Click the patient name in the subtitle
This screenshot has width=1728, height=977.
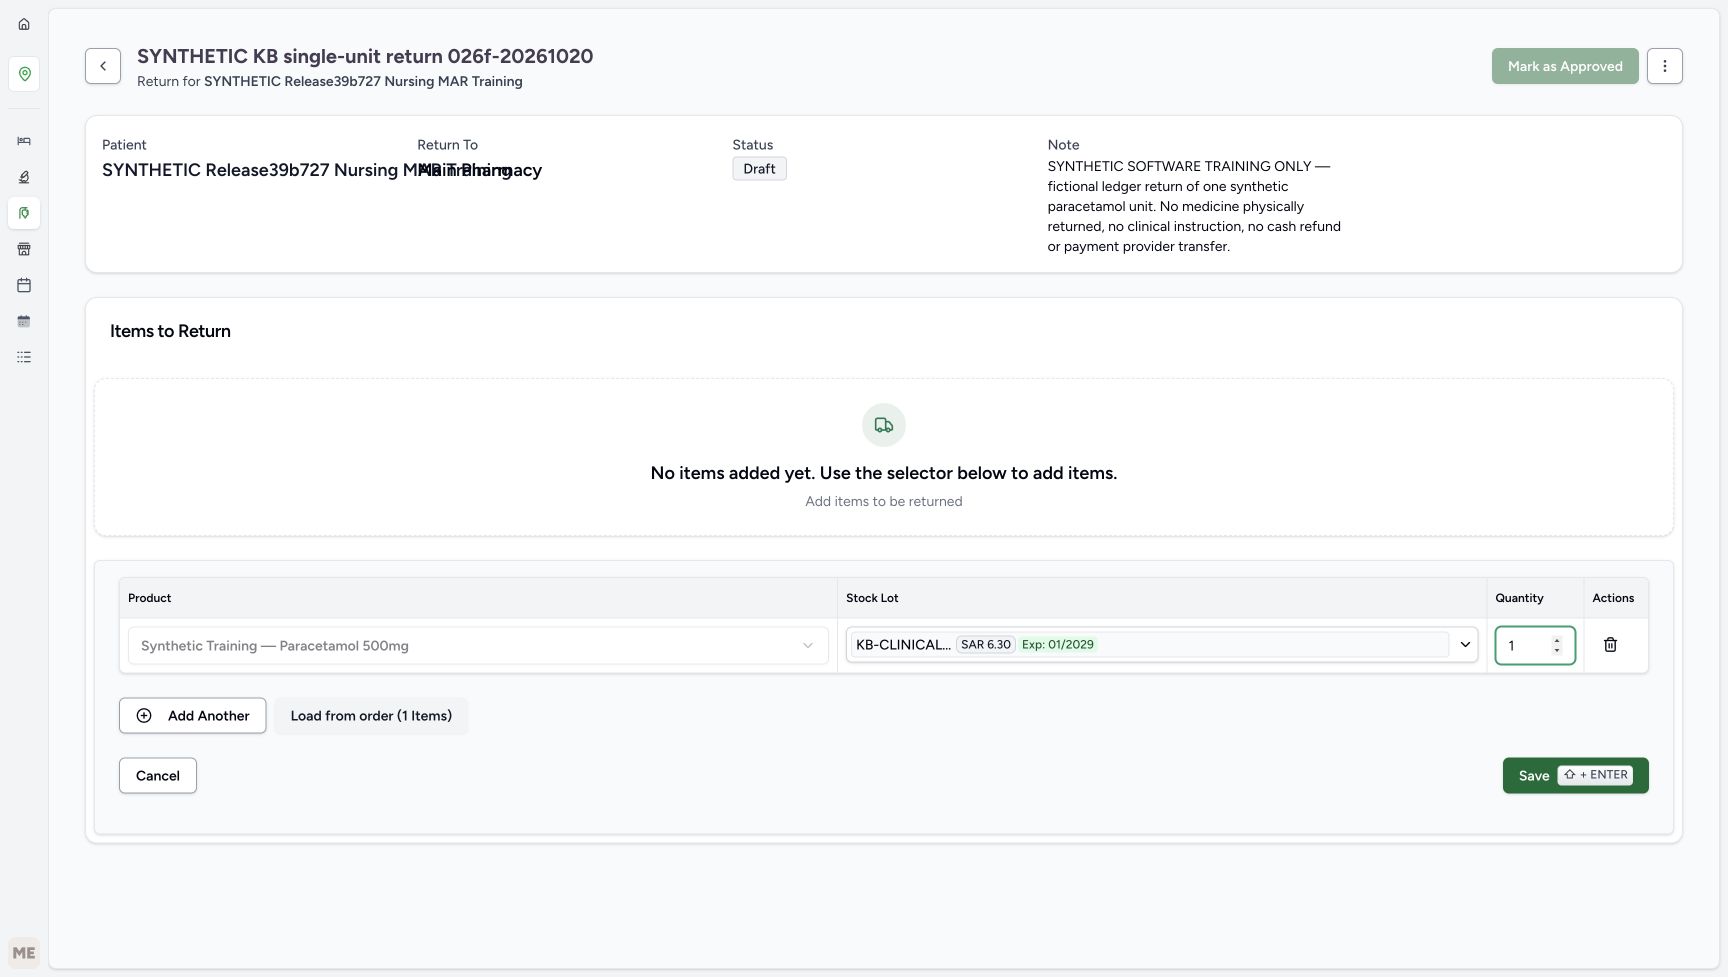[x=363, y=81]
